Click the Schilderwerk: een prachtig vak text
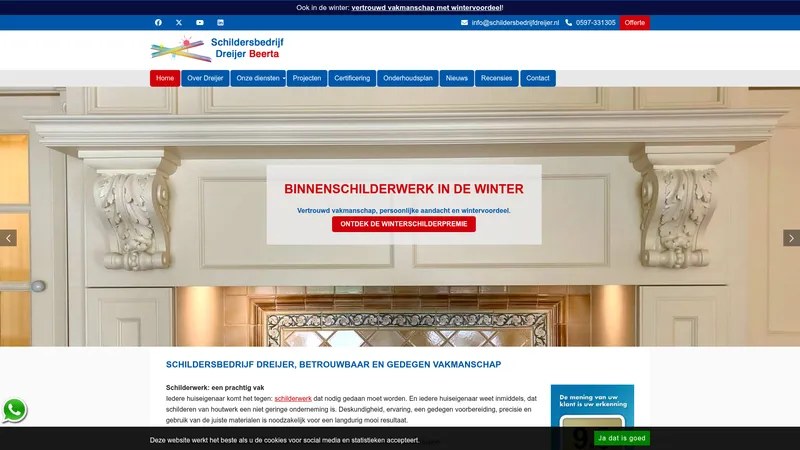This screenshot has width=800, height=450. [215, 388]
